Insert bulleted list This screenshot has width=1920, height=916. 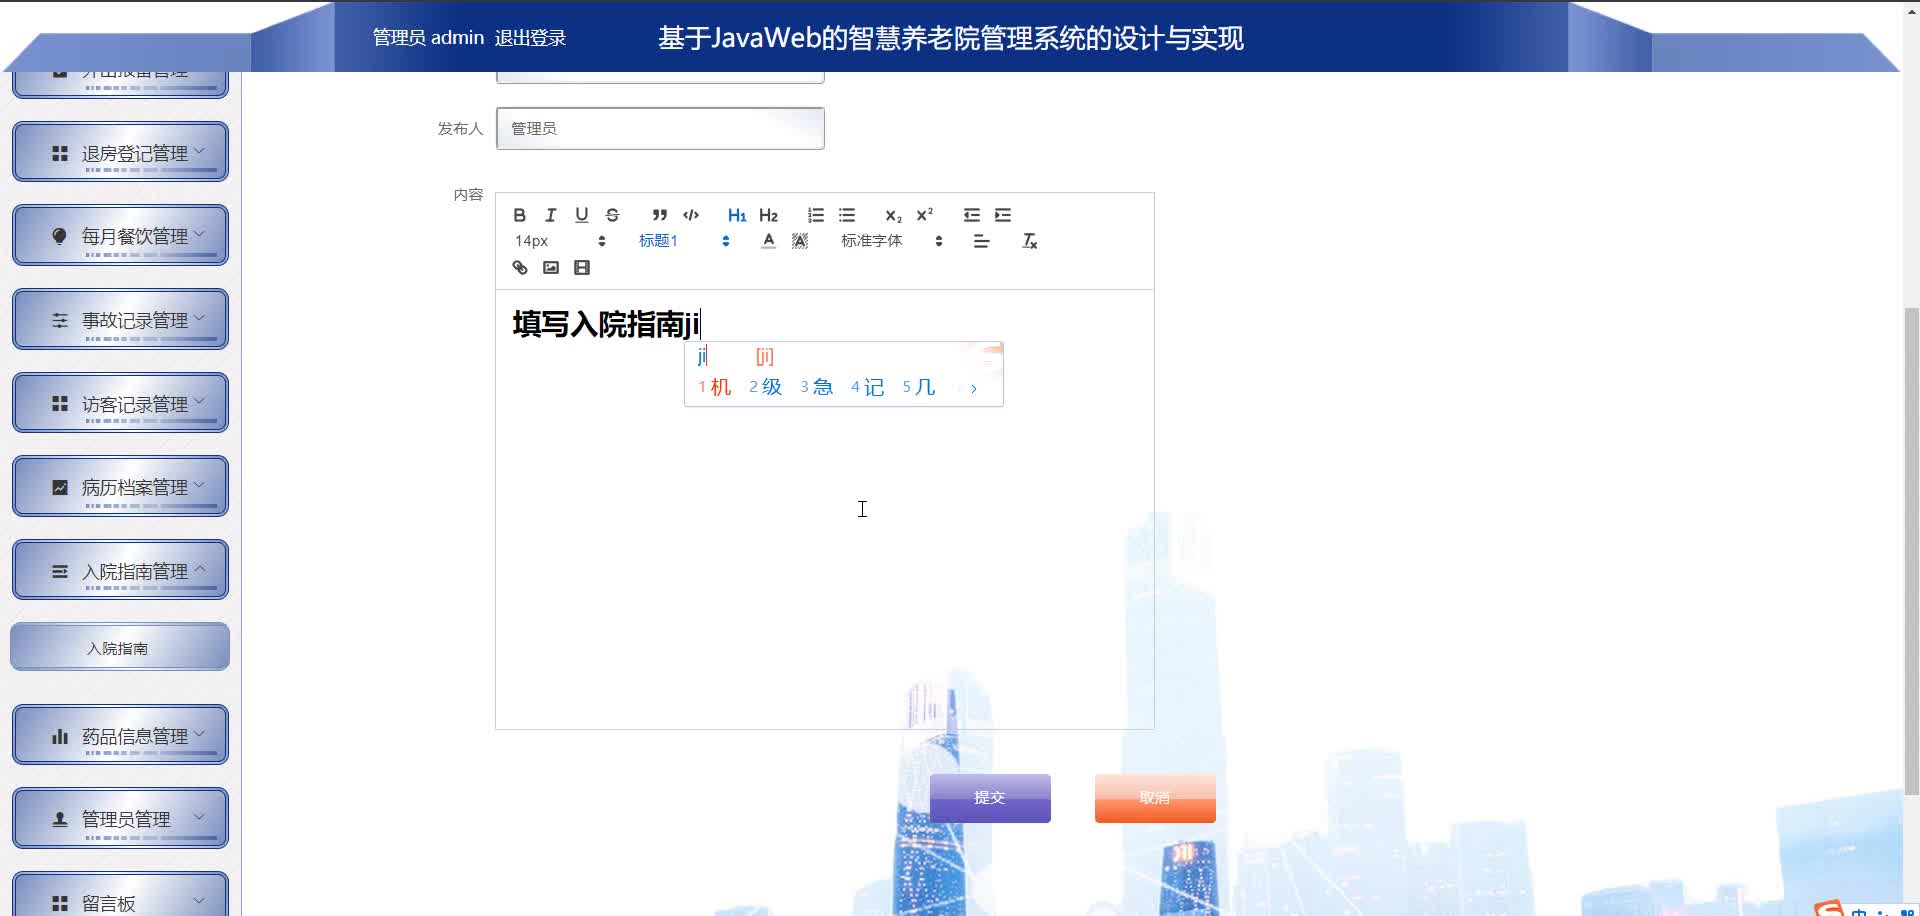point(847,215)
